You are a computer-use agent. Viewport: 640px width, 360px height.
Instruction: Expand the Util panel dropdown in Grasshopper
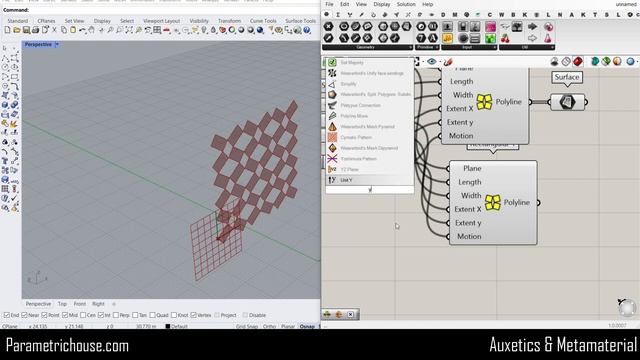click(x=552, y=47)
